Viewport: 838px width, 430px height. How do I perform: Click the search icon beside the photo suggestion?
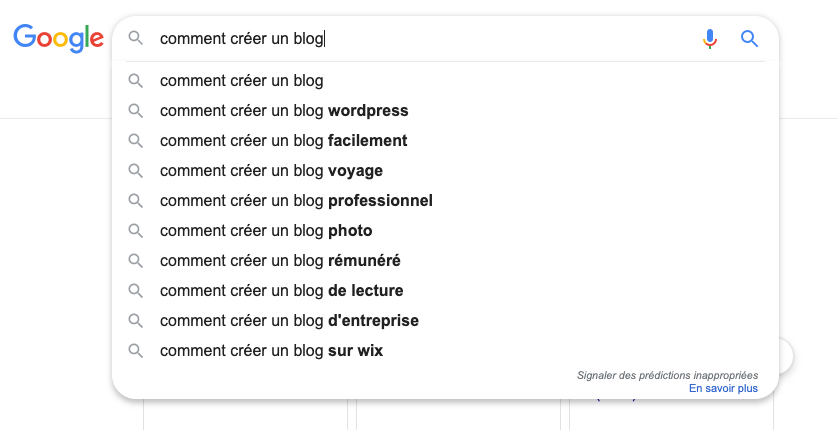click(x=136, y=231)
